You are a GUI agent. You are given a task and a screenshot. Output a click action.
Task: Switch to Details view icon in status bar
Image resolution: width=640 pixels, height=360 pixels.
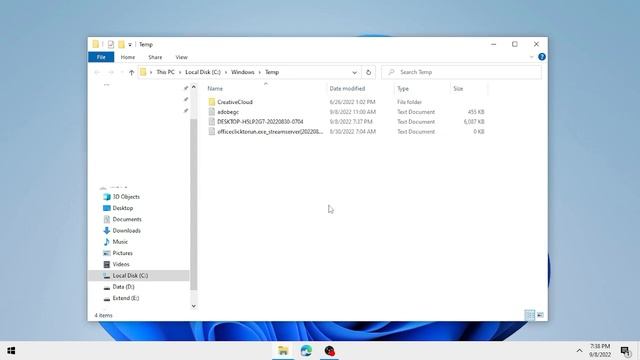click(x=529, y=315)
